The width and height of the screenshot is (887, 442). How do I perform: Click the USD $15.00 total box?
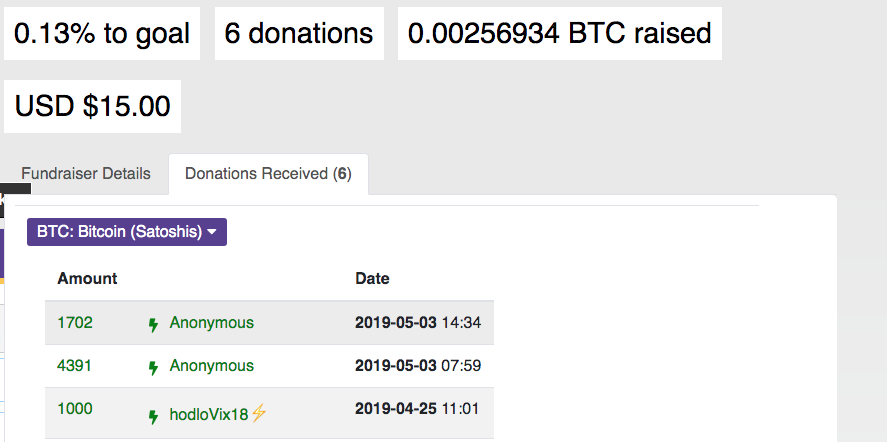pos(92,106)
